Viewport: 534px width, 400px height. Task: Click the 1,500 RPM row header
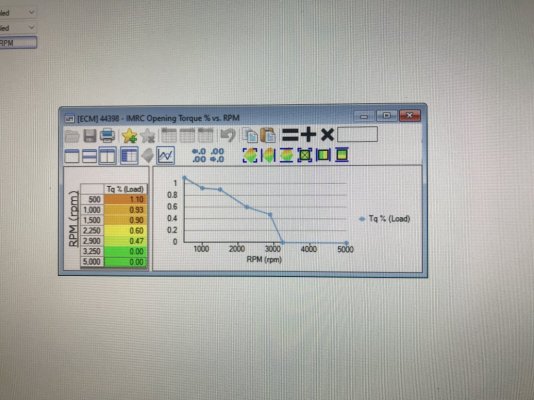pos(92,220)
